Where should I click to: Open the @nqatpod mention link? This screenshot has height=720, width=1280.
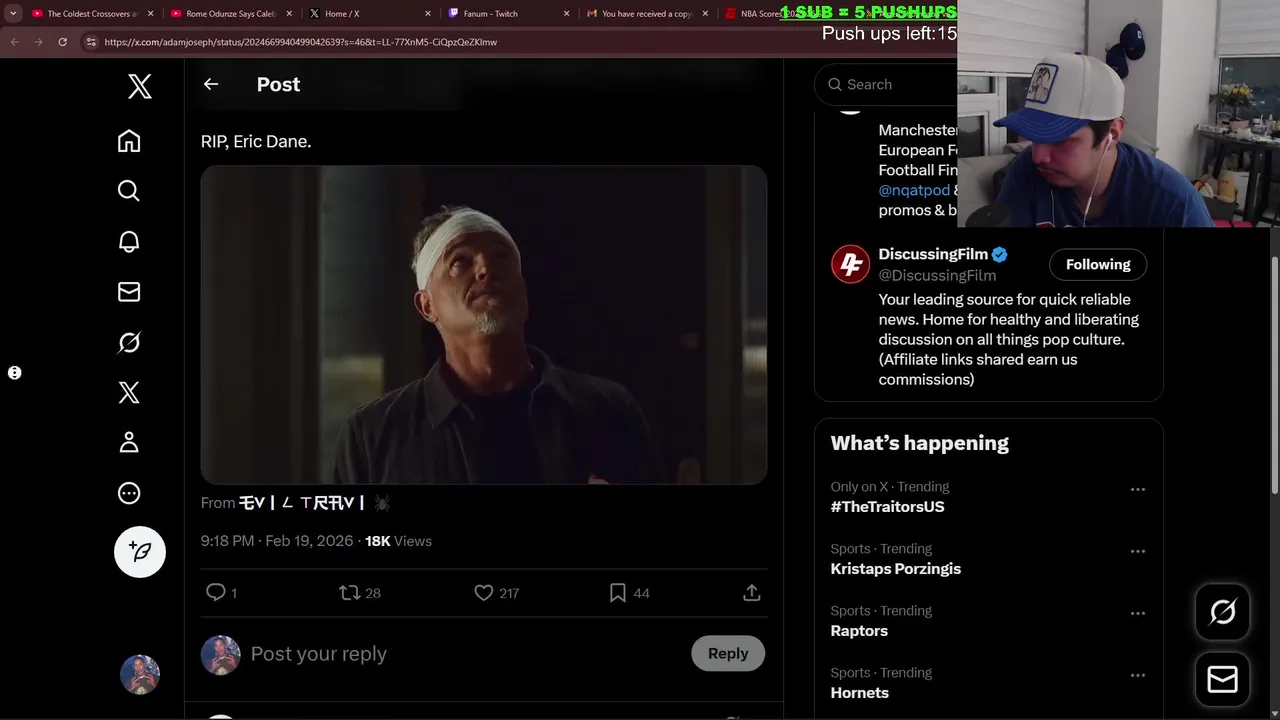tap(914, 190)
